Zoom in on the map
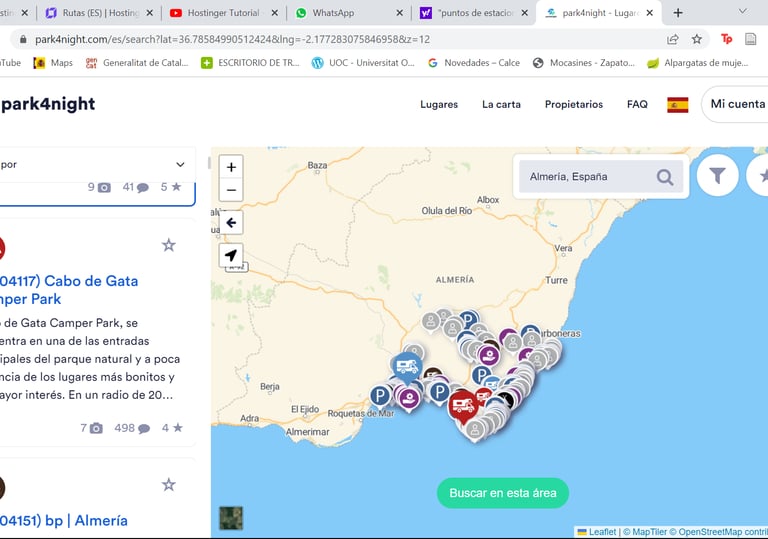 231,167
